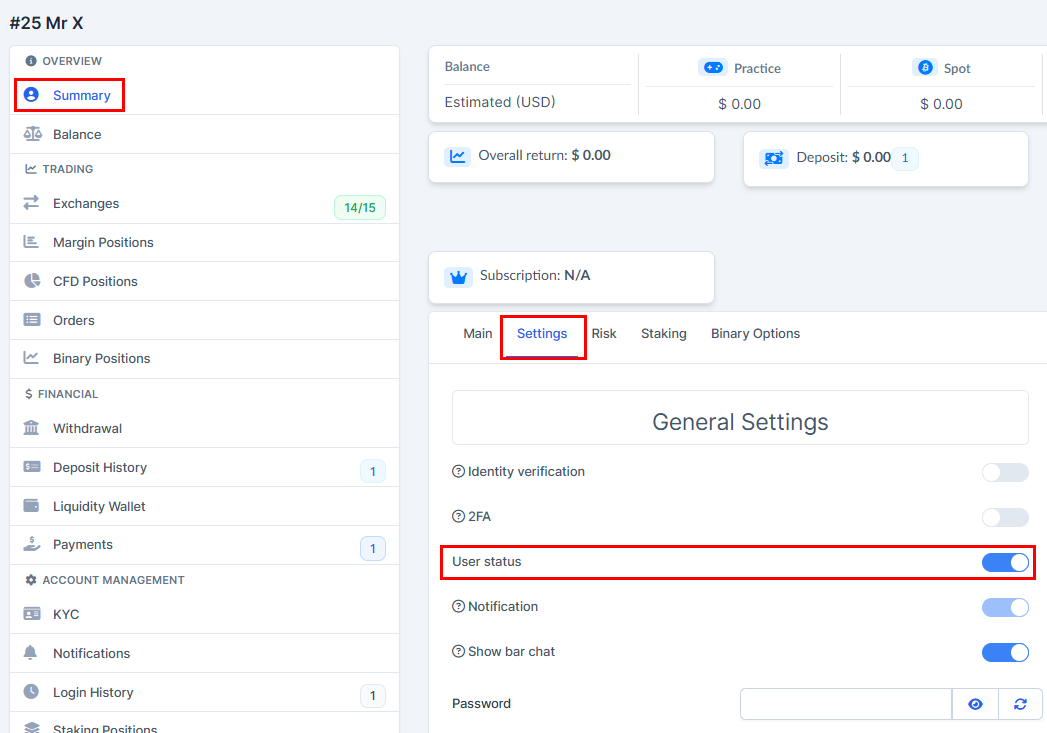This screenshot has width=1047, height=733.
Task: Click into the Password input field
Action: click(845, 704)
